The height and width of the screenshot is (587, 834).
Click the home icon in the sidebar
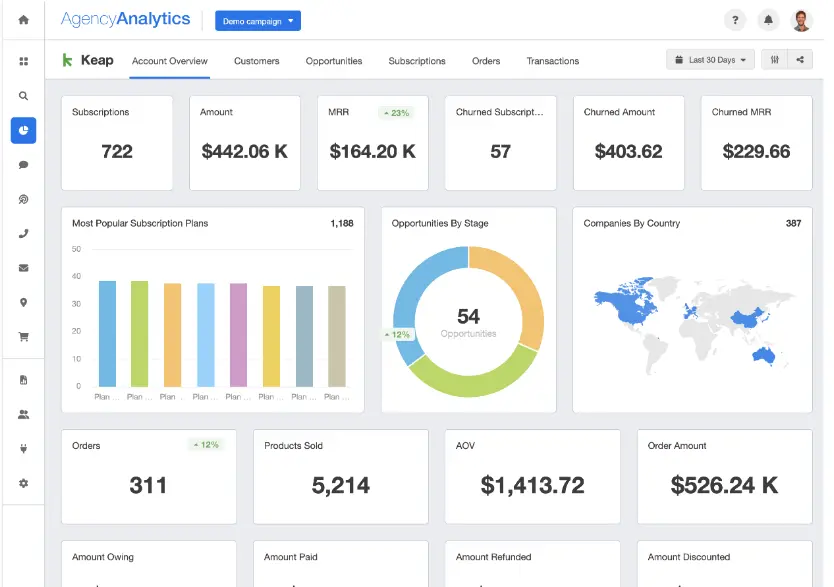click(x=23, y=20)
